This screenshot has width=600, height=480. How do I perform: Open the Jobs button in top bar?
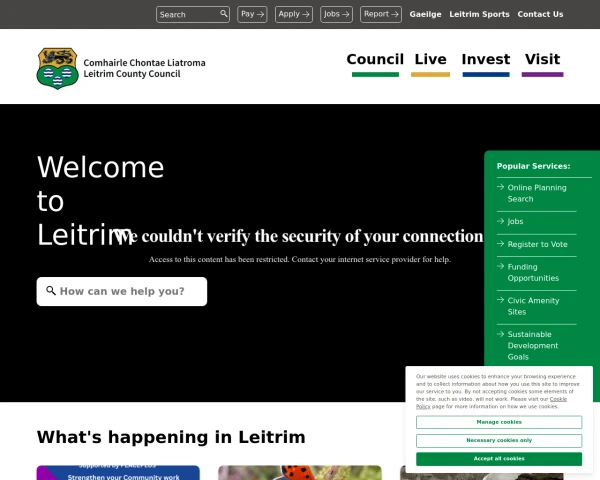[x=336, y=14]
